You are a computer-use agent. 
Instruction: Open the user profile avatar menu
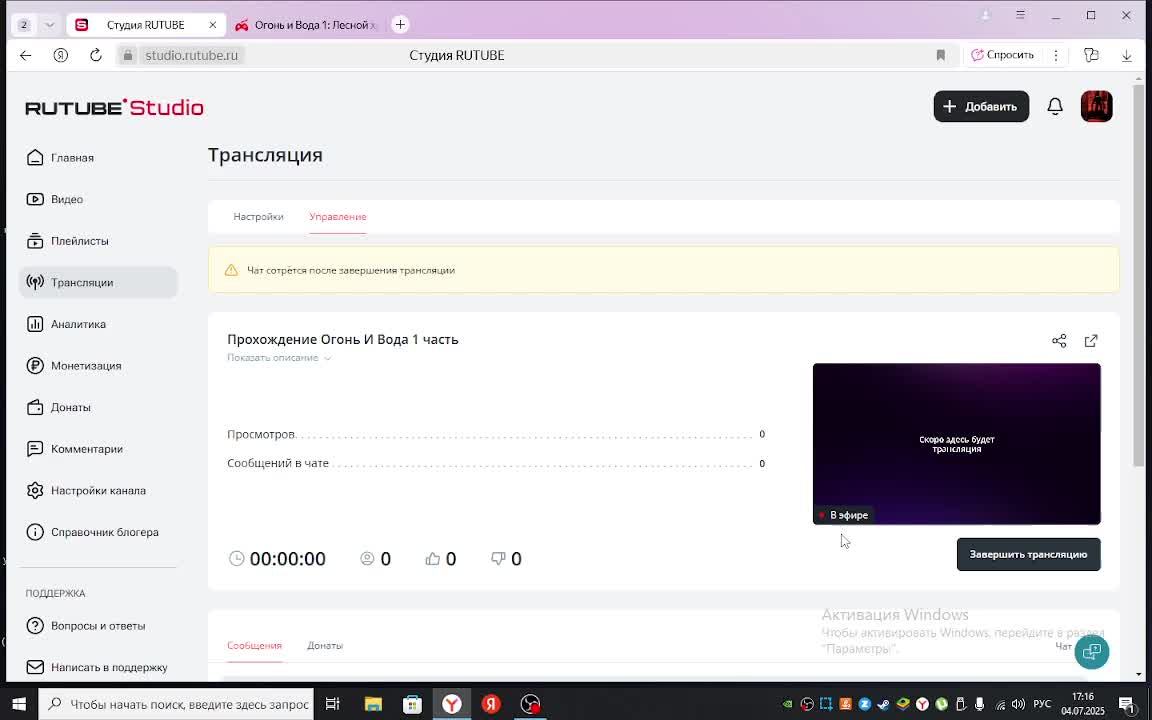pos(1096,107)
